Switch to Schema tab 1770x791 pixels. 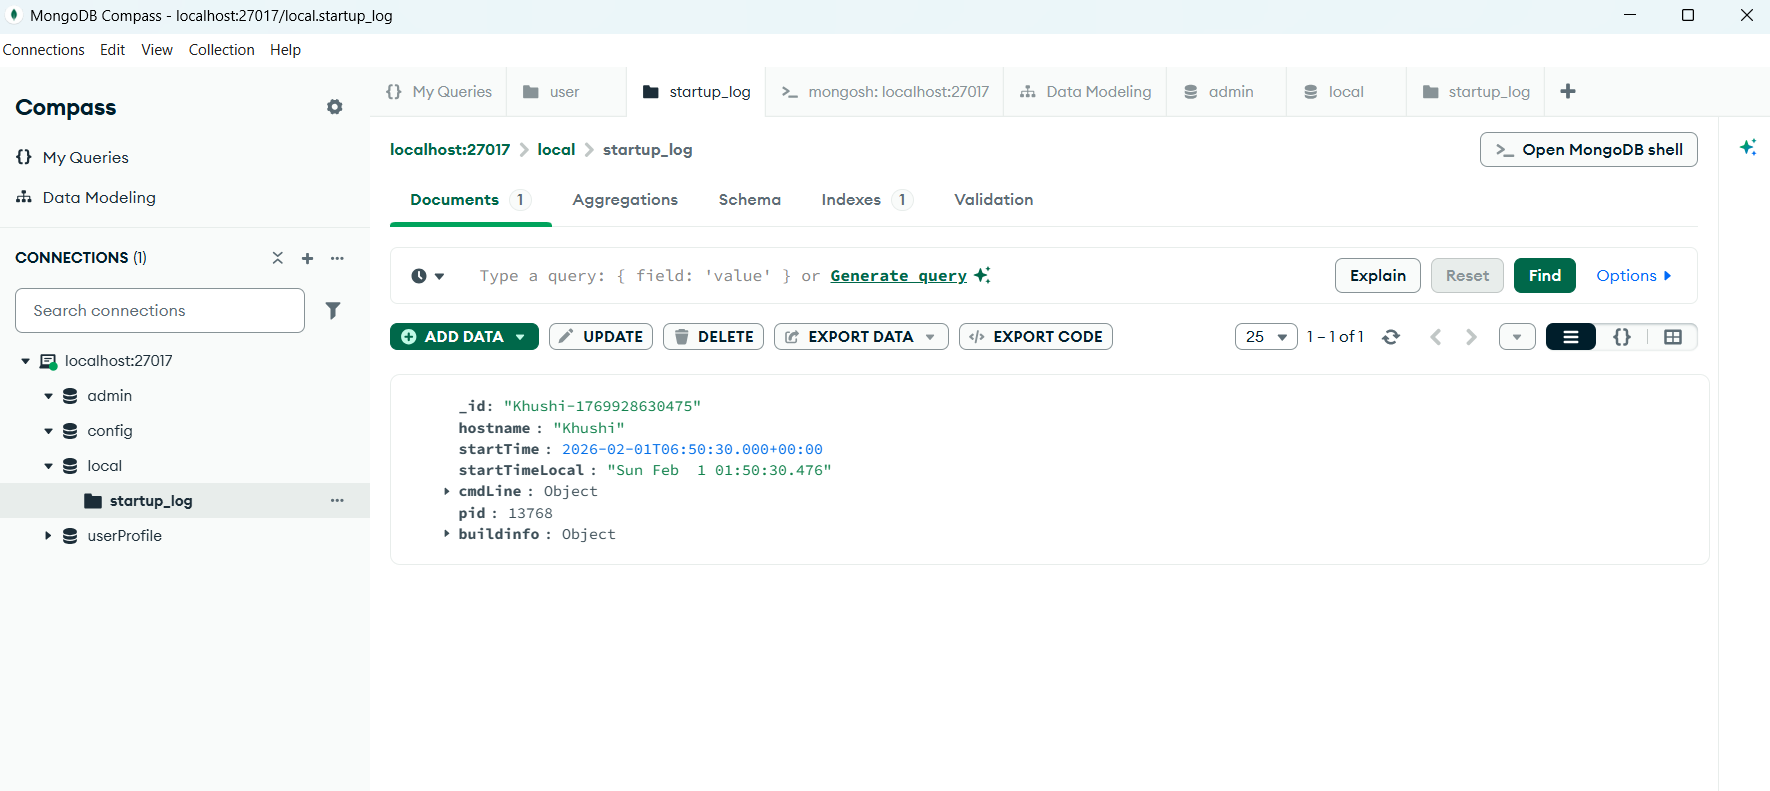click(x=749, y=200)
